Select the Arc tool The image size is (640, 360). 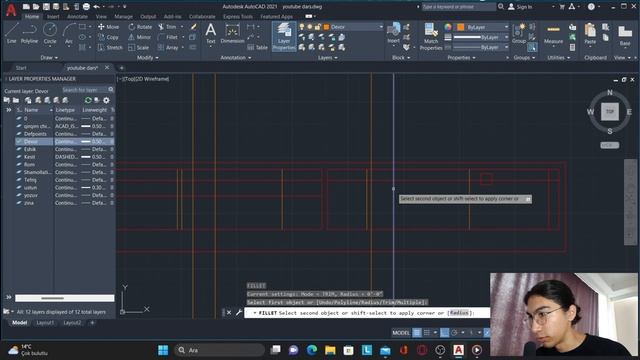(x=69, y=33)
